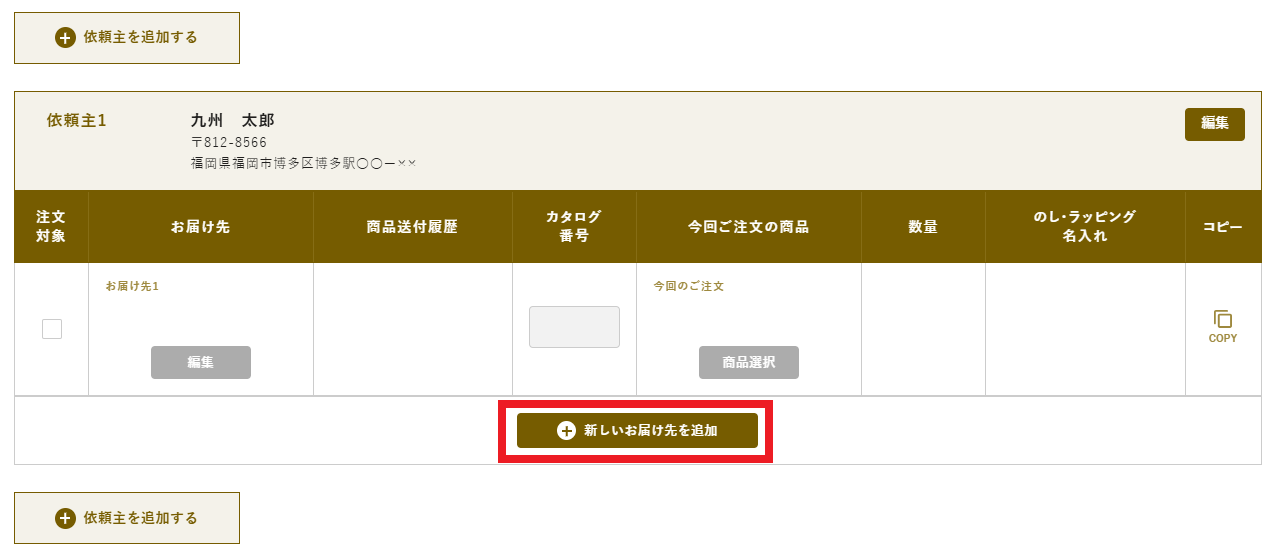Click the plus icon on 新しいお届け先を追加
1285x555 pixels.
point(566,431)
